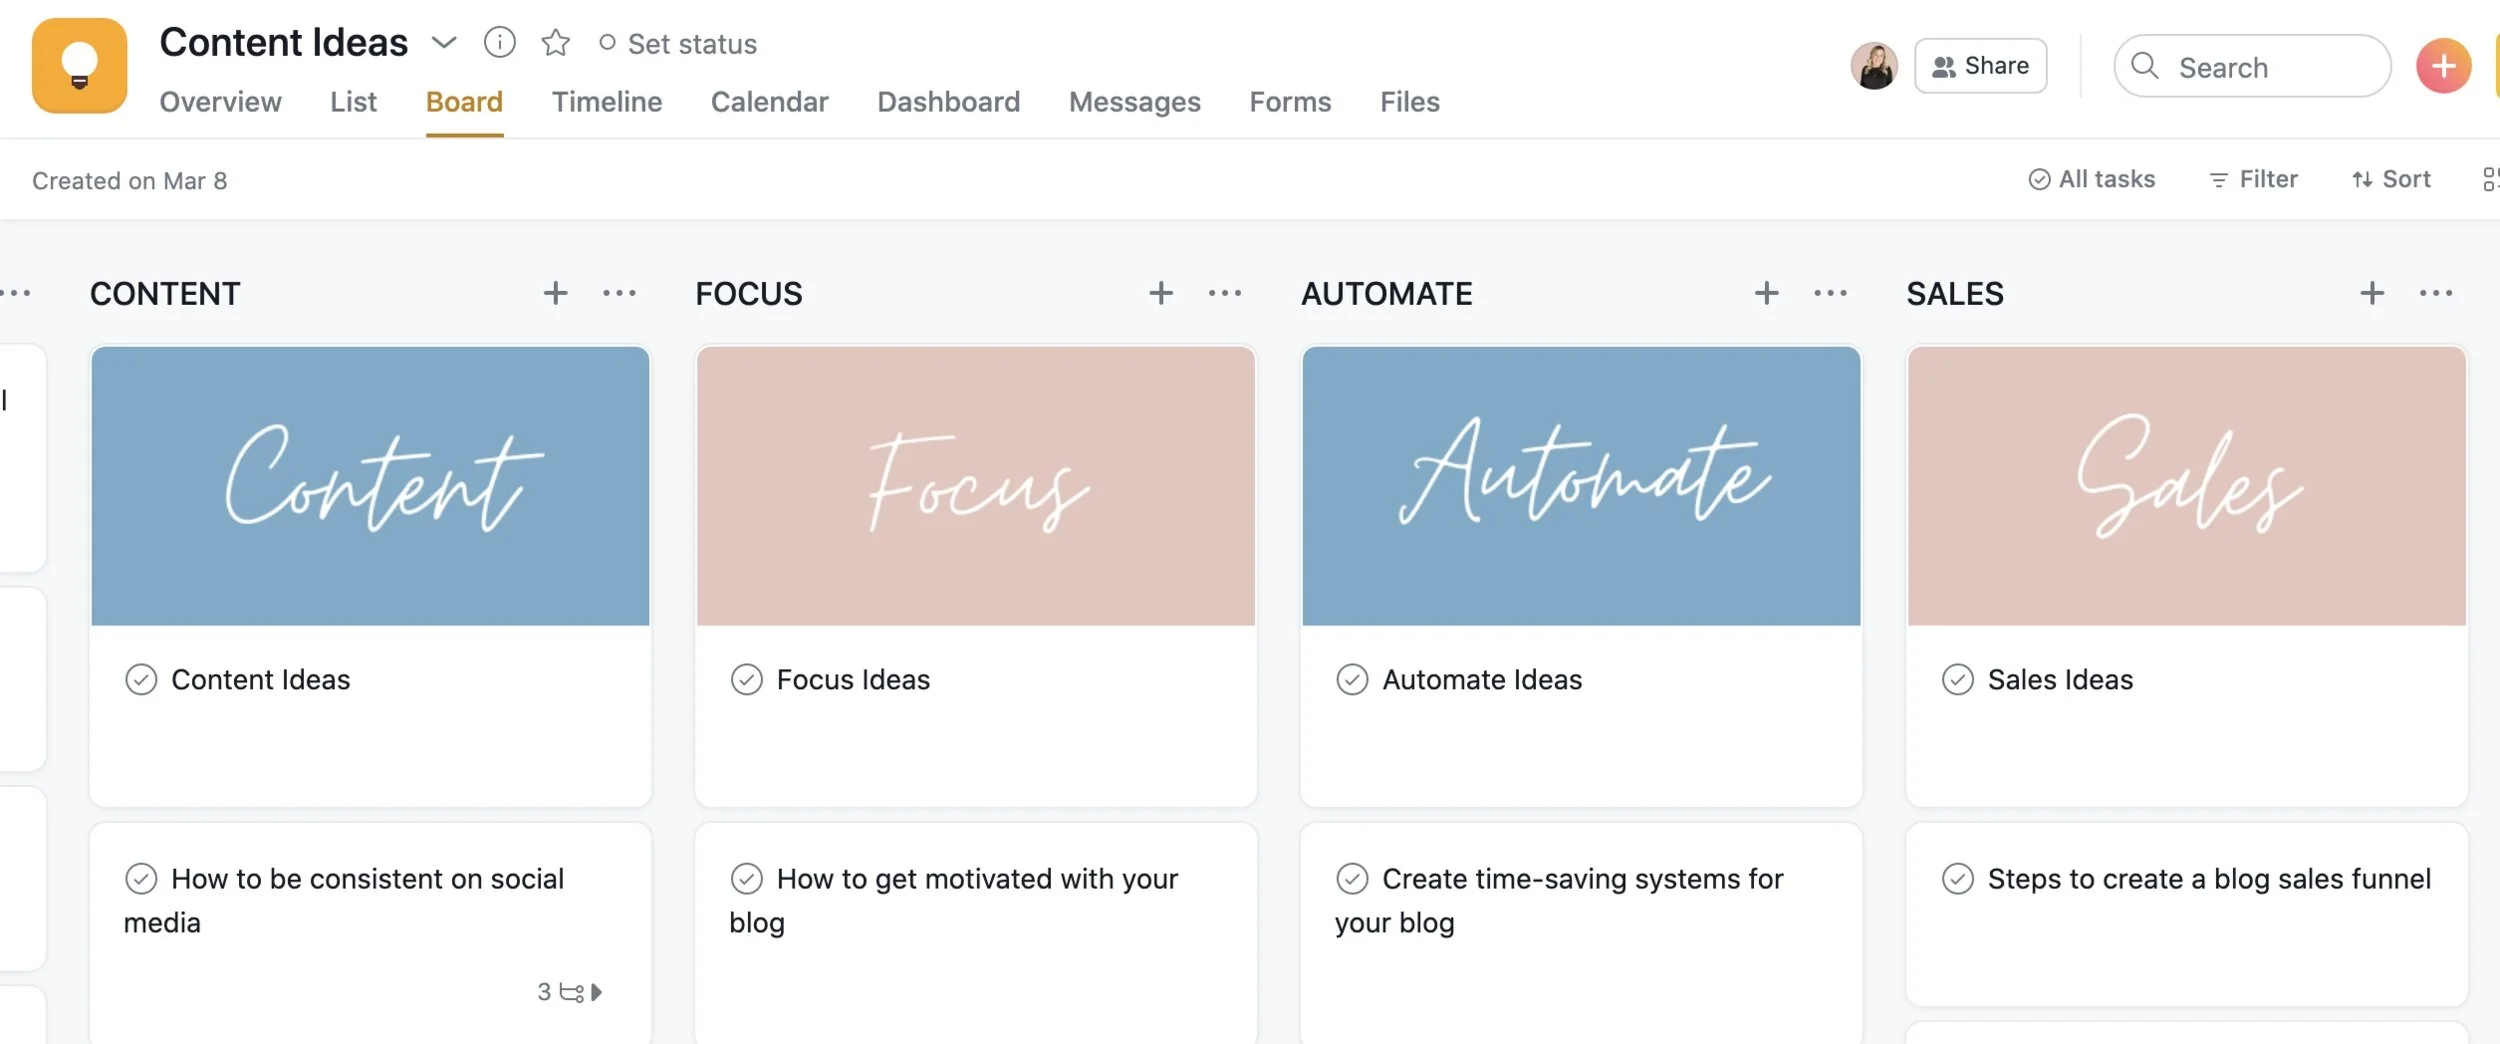Image resolution: width=2500 pixels, height=1044 pixels.
Task: Open the Automate Ideas task card title
Action: 1482,680
